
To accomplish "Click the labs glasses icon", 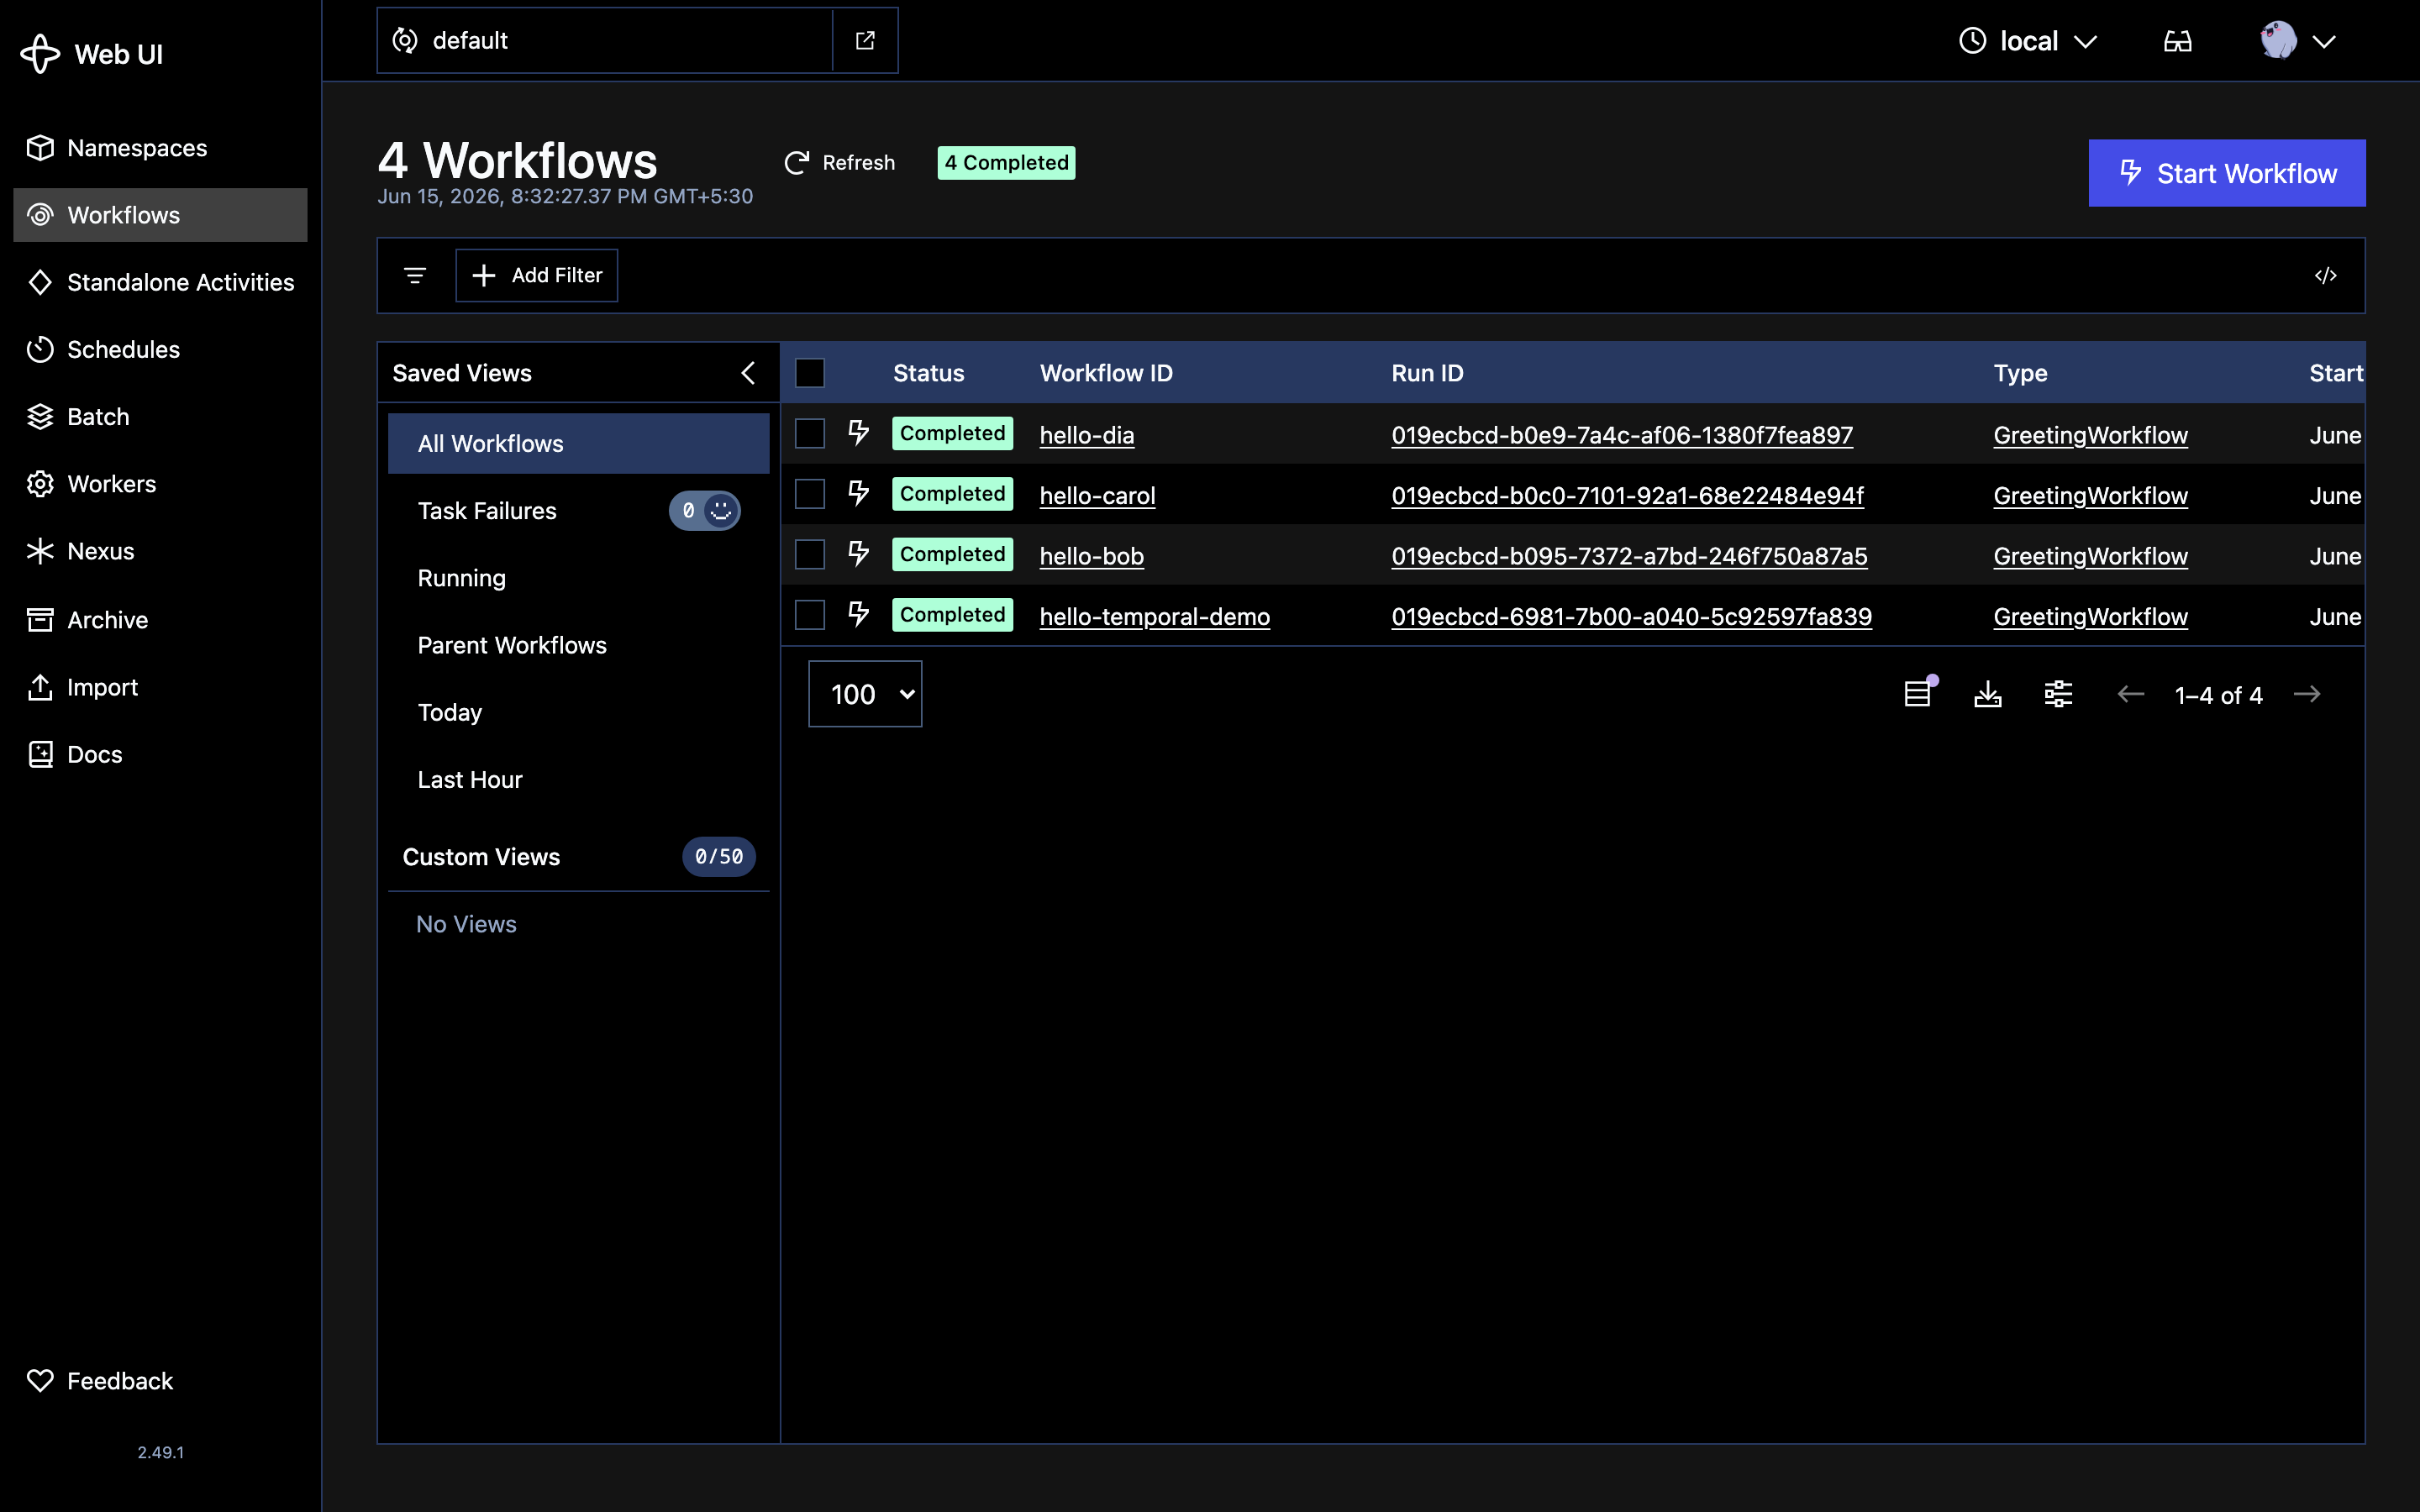I will 2178,41.
